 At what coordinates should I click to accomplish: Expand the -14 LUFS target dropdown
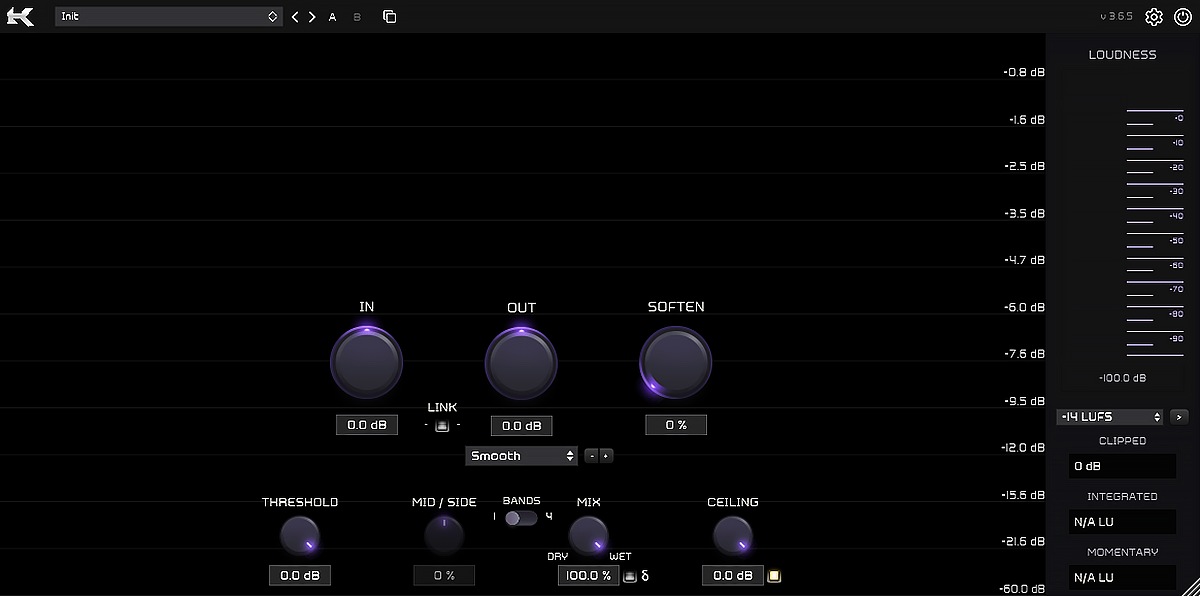1110,417
